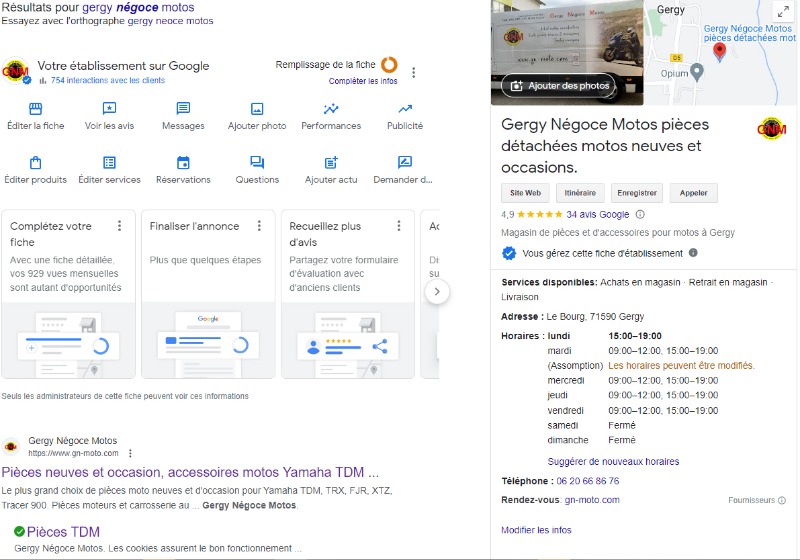Open Voir les avis reviews icon

[109, 109]
